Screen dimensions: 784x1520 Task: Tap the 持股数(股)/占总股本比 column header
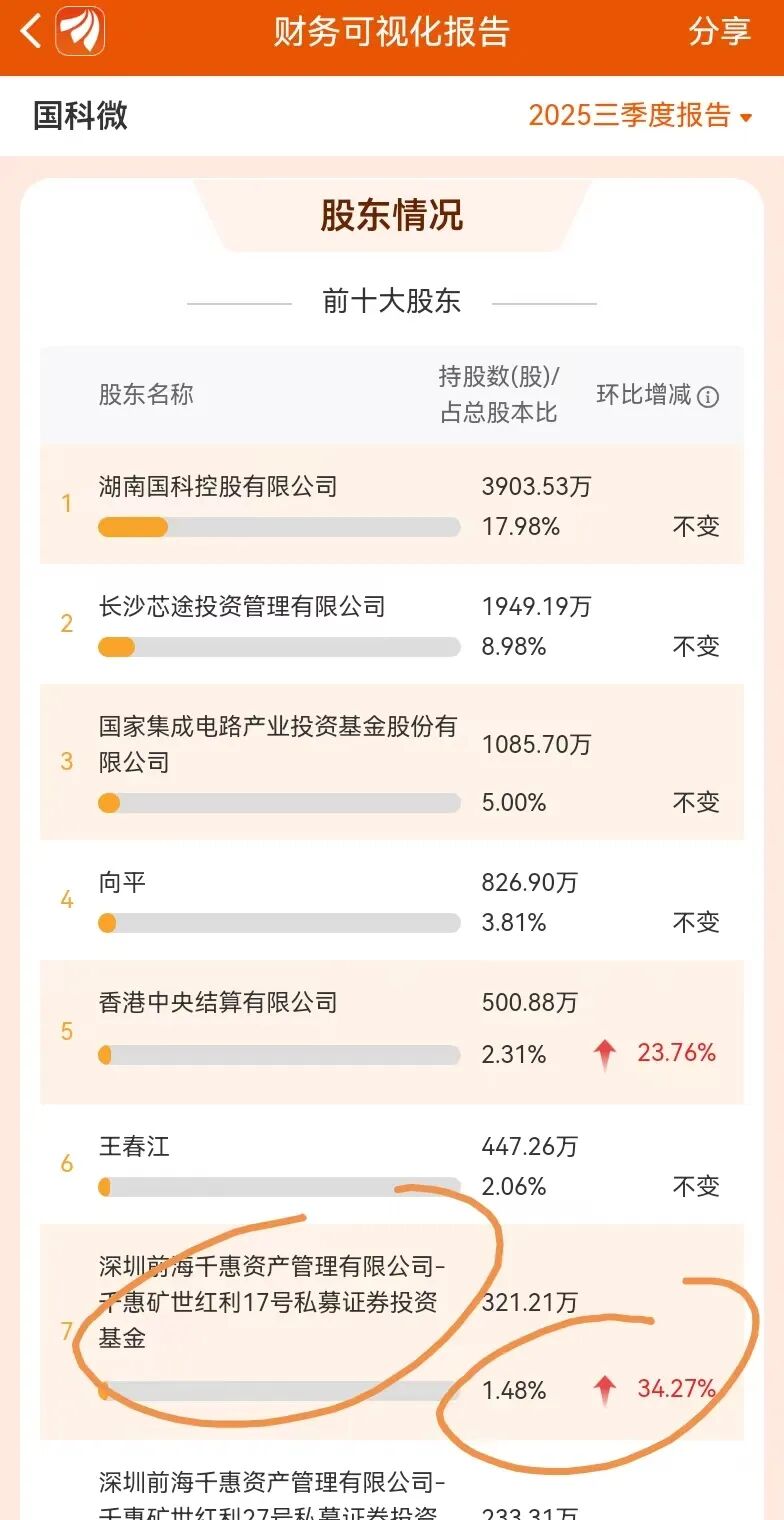point(499,394)
